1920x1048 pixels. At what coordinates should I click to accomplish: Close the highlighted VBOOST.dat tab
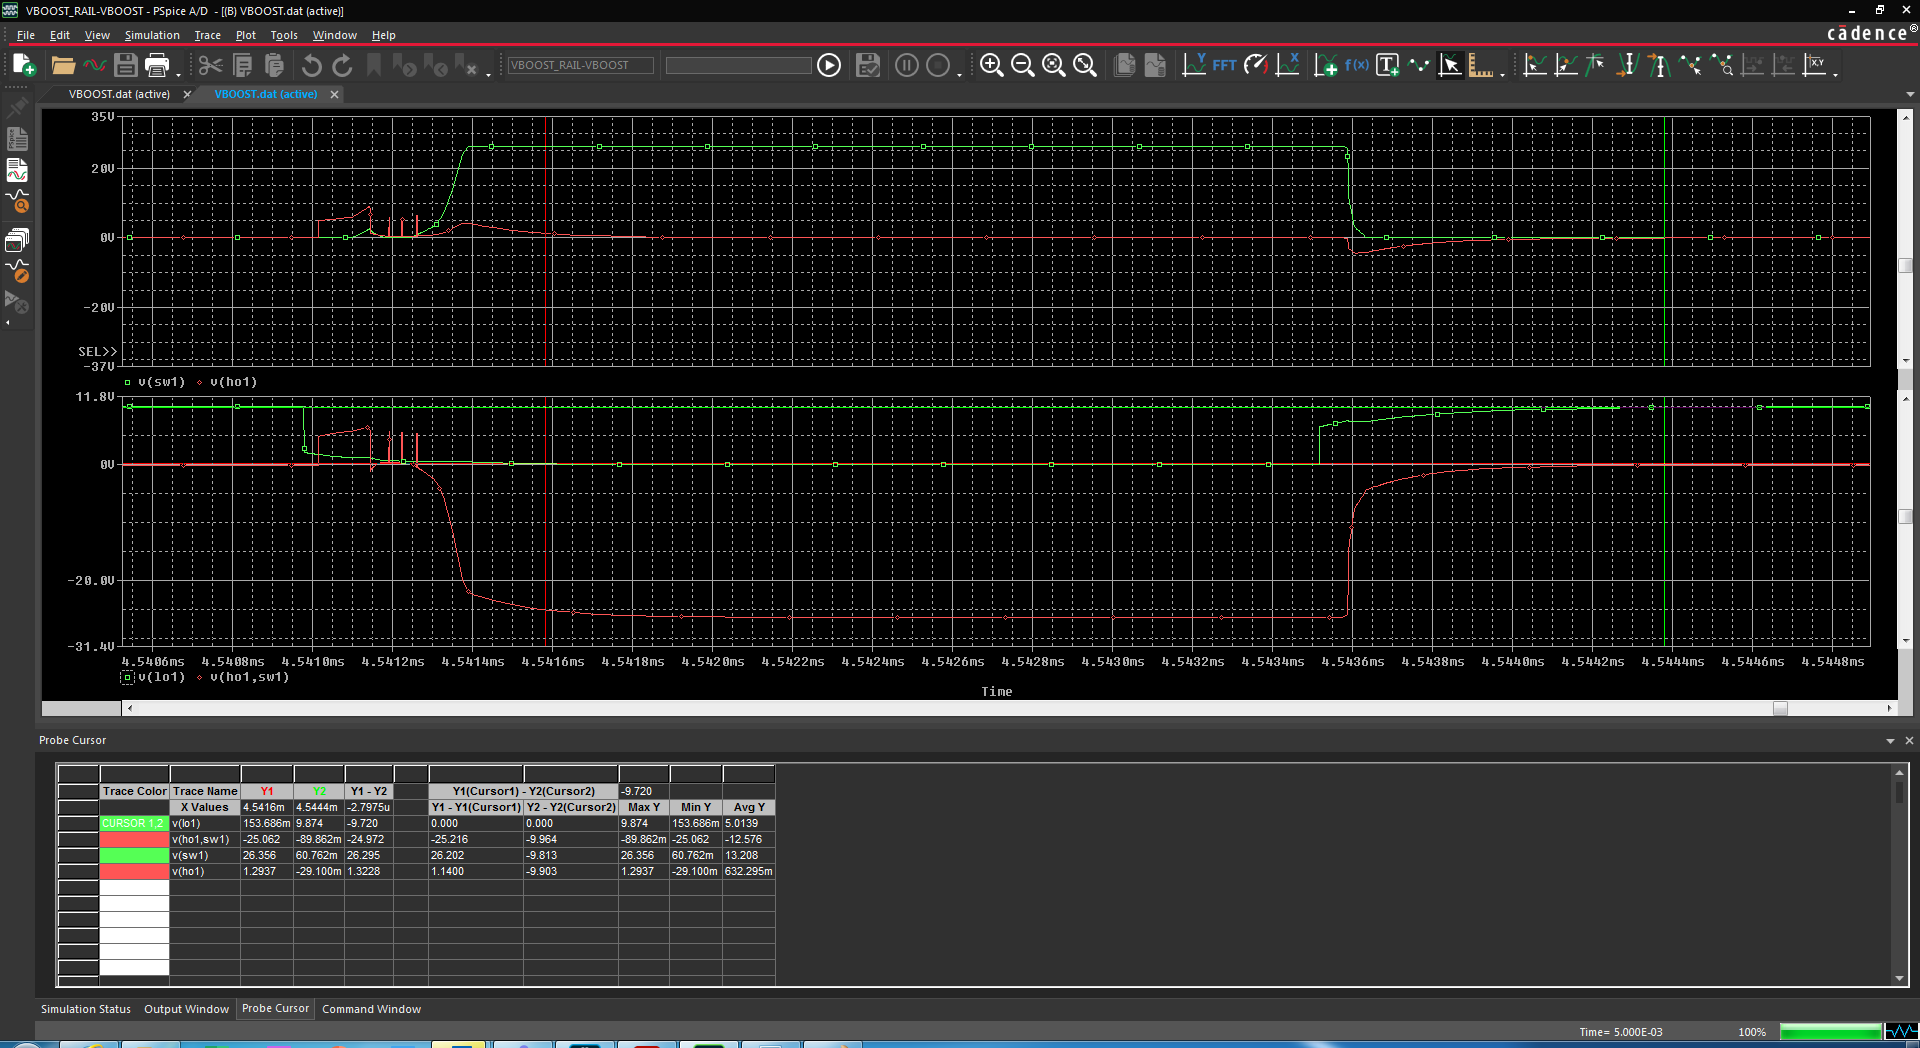click(334, 94)
